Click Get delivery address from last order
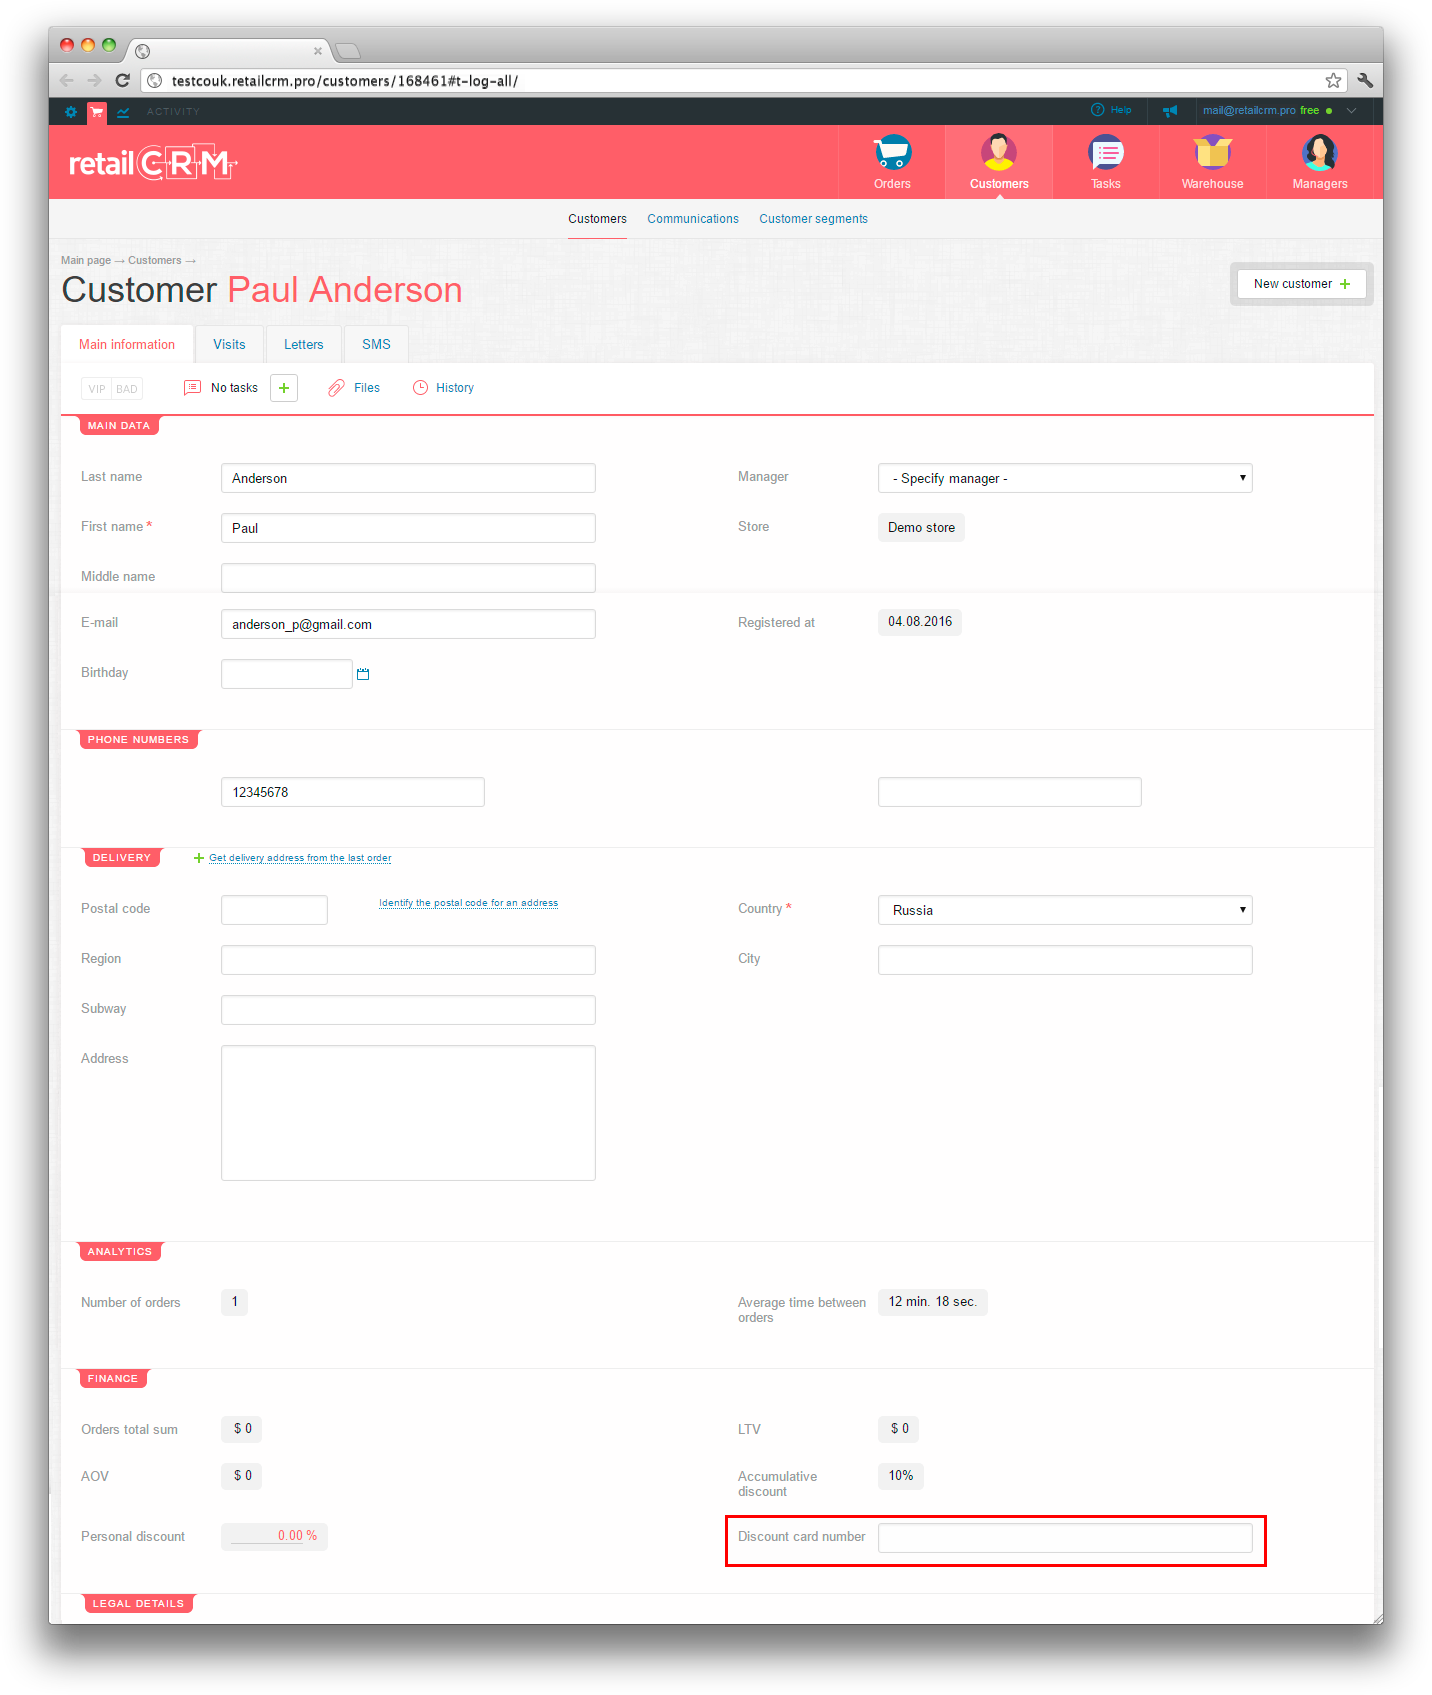1432x1695 pixels. tap(300, 858)
